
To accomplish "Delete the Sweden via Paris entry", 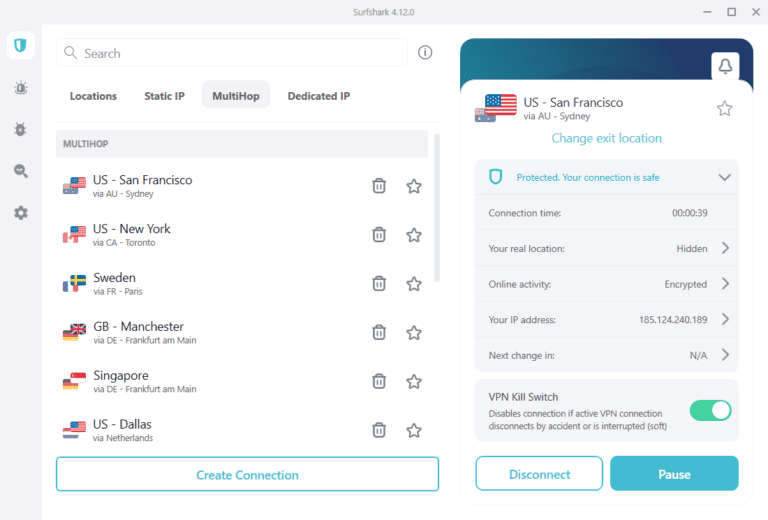I will 379,284.
